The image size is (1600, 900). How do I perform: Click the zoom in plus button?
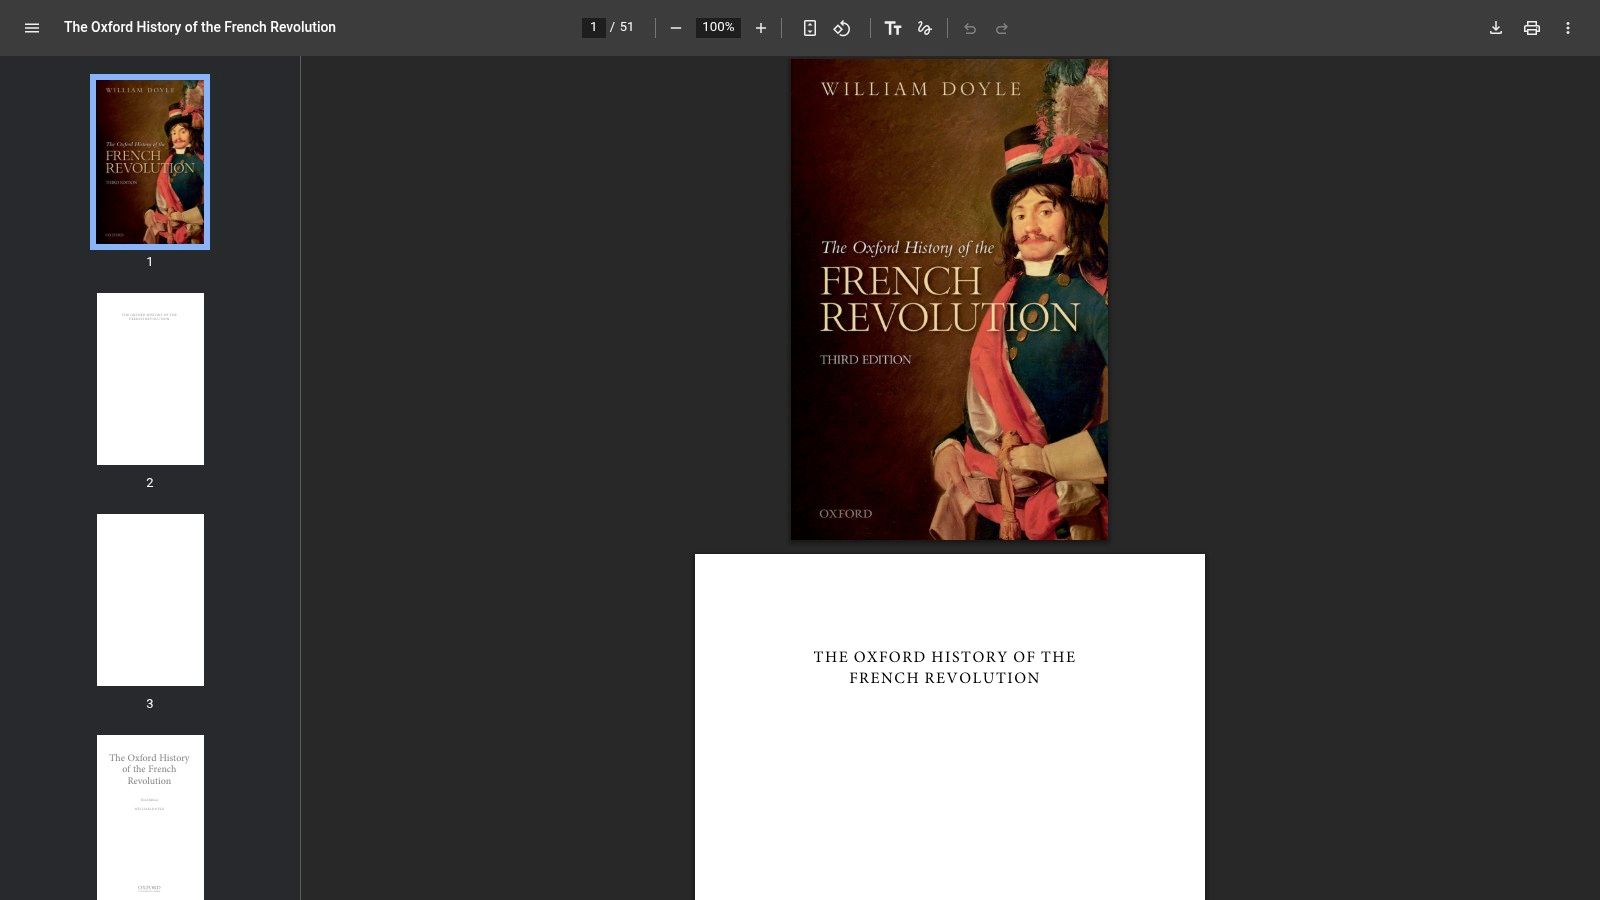click(761, 28)
